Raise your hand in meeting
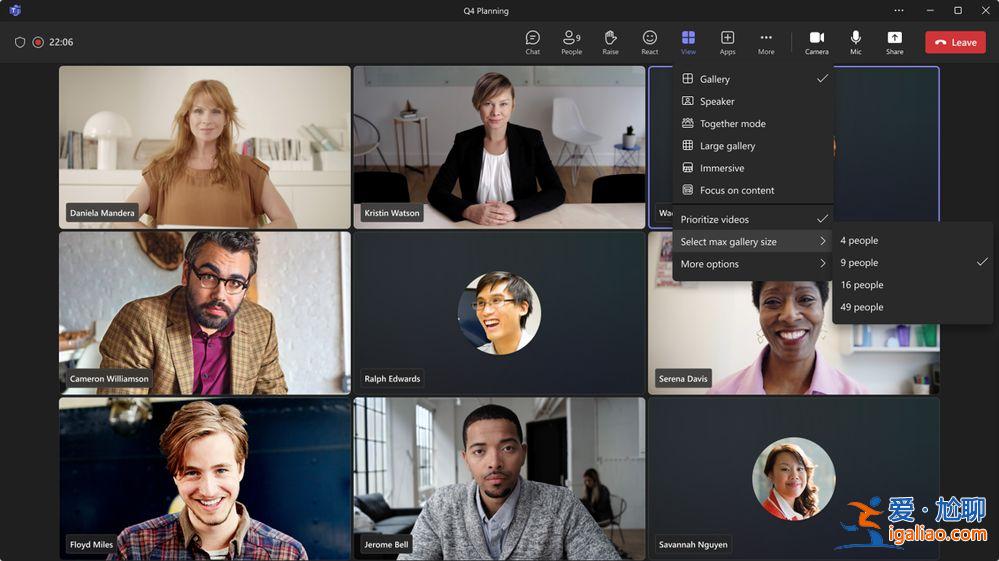 click(610, 41)
